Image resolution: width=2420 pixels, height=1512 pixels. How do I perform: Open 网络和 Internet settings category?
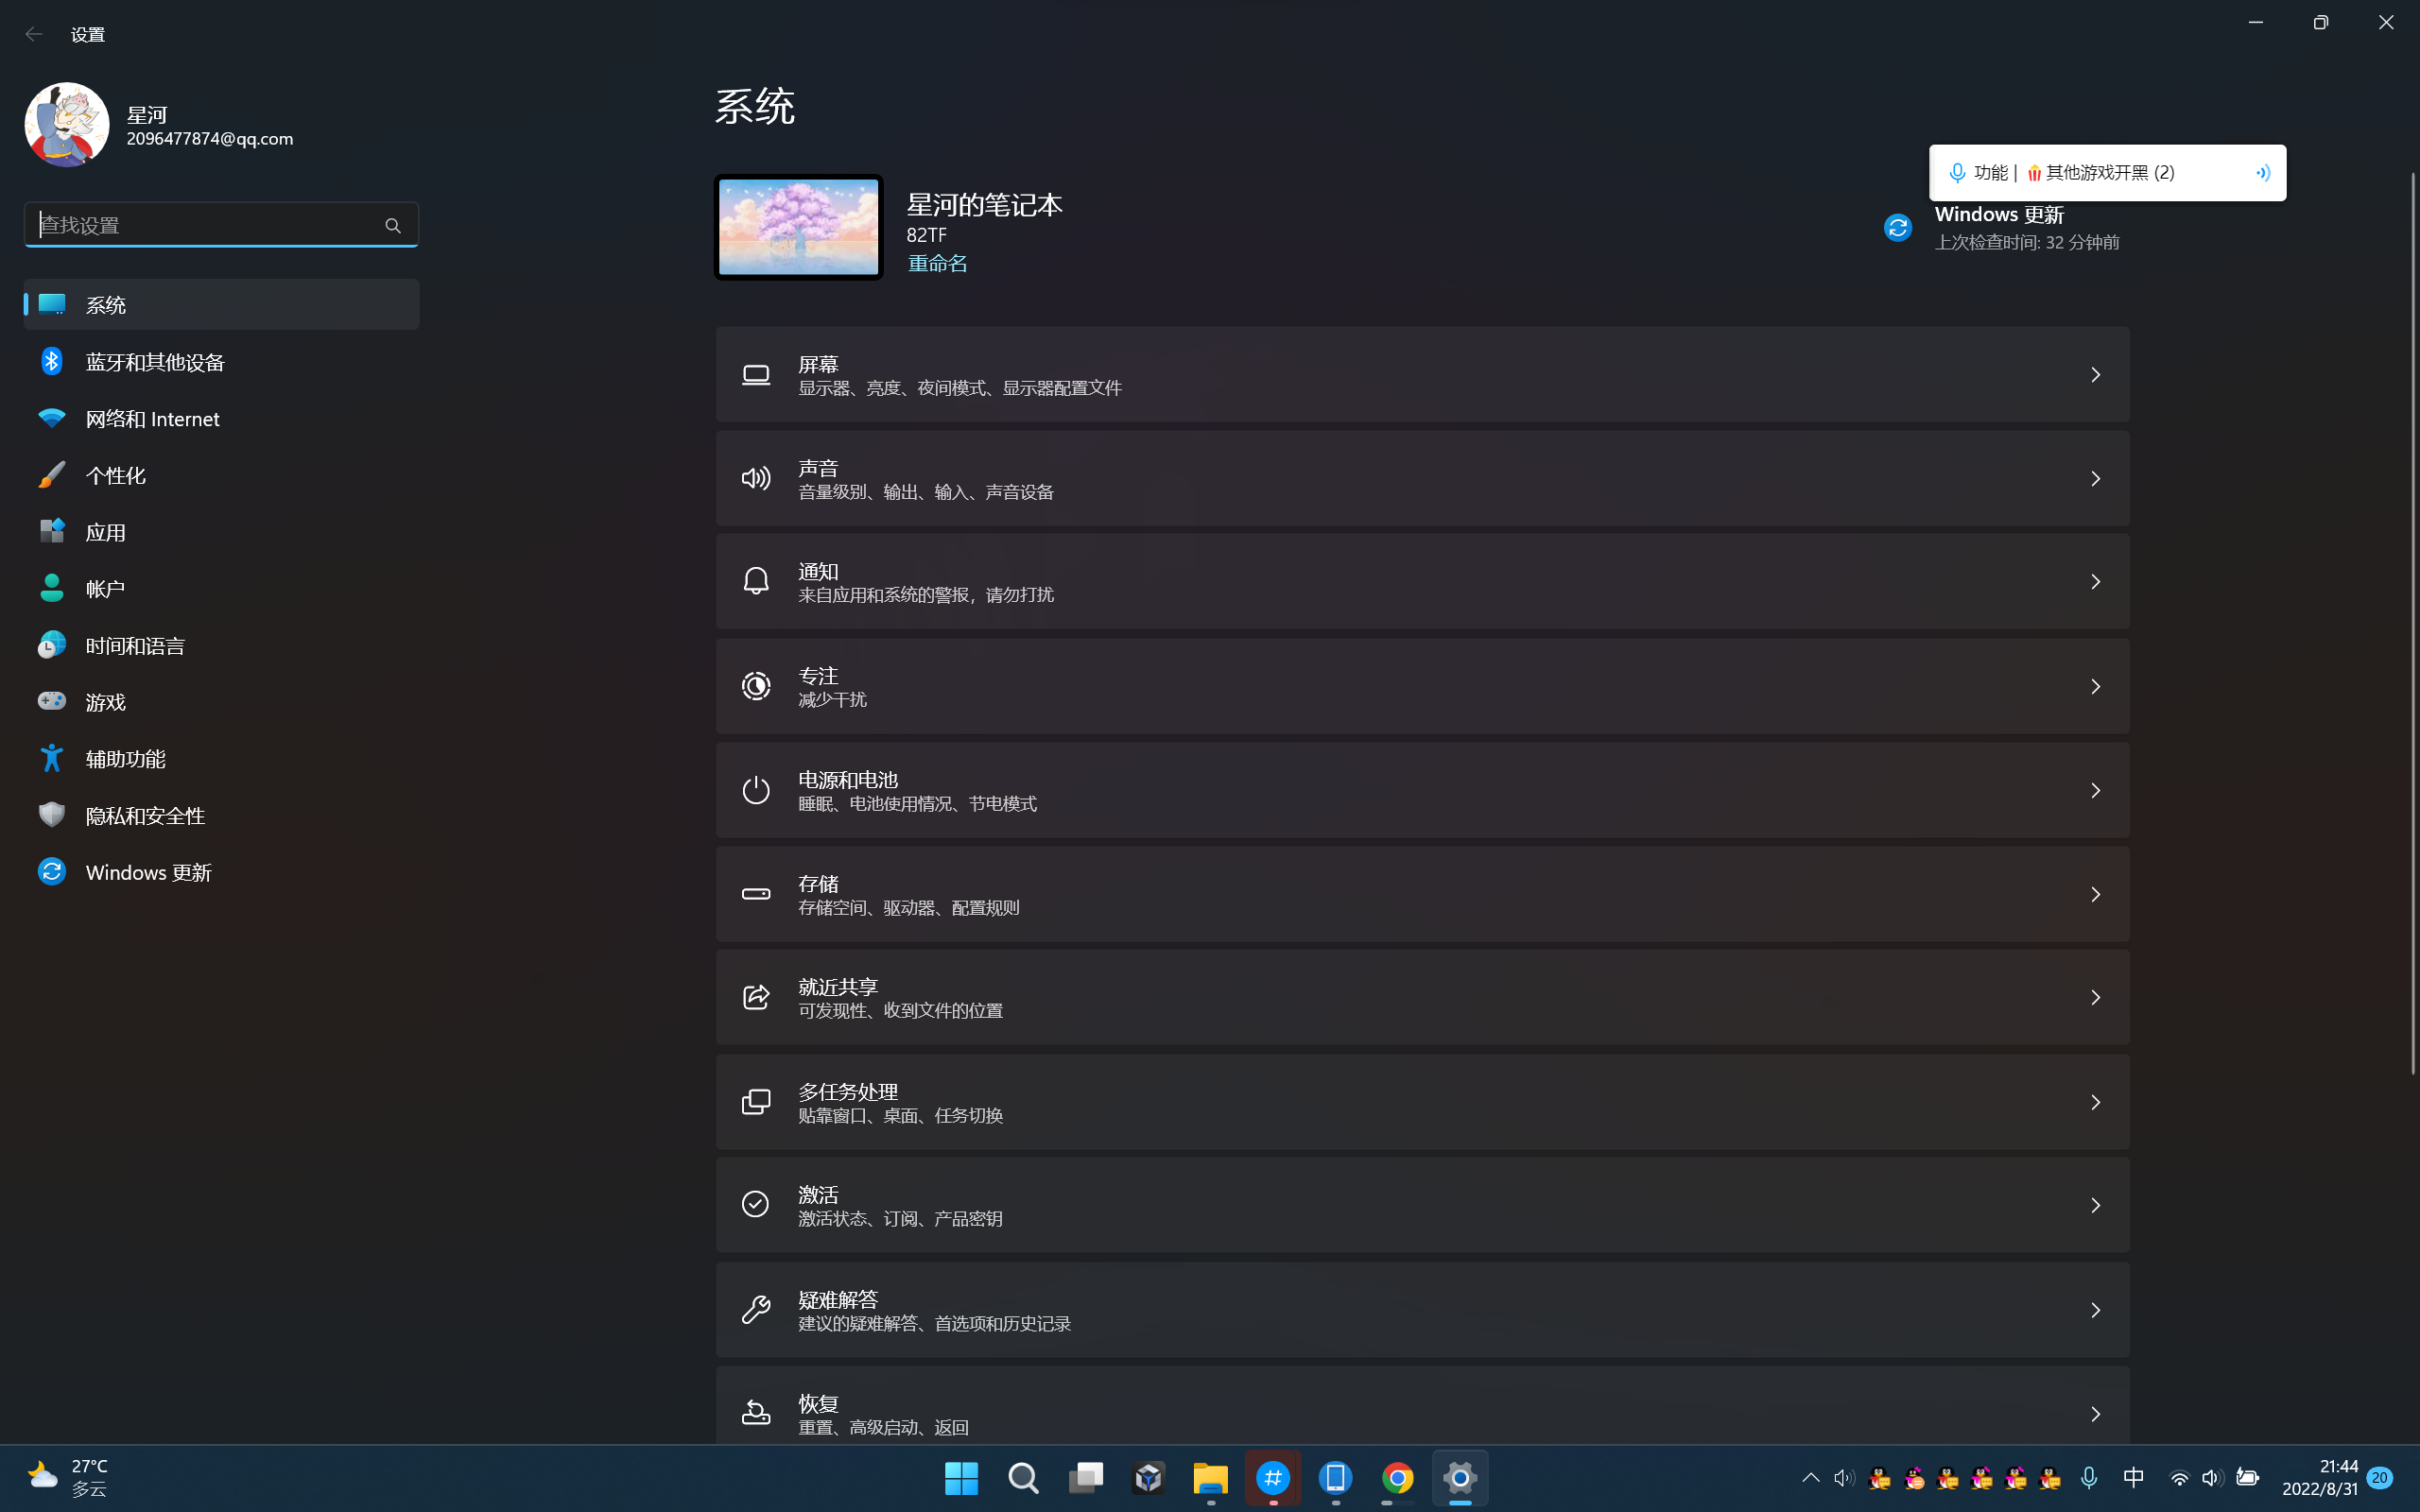[222, 419]
